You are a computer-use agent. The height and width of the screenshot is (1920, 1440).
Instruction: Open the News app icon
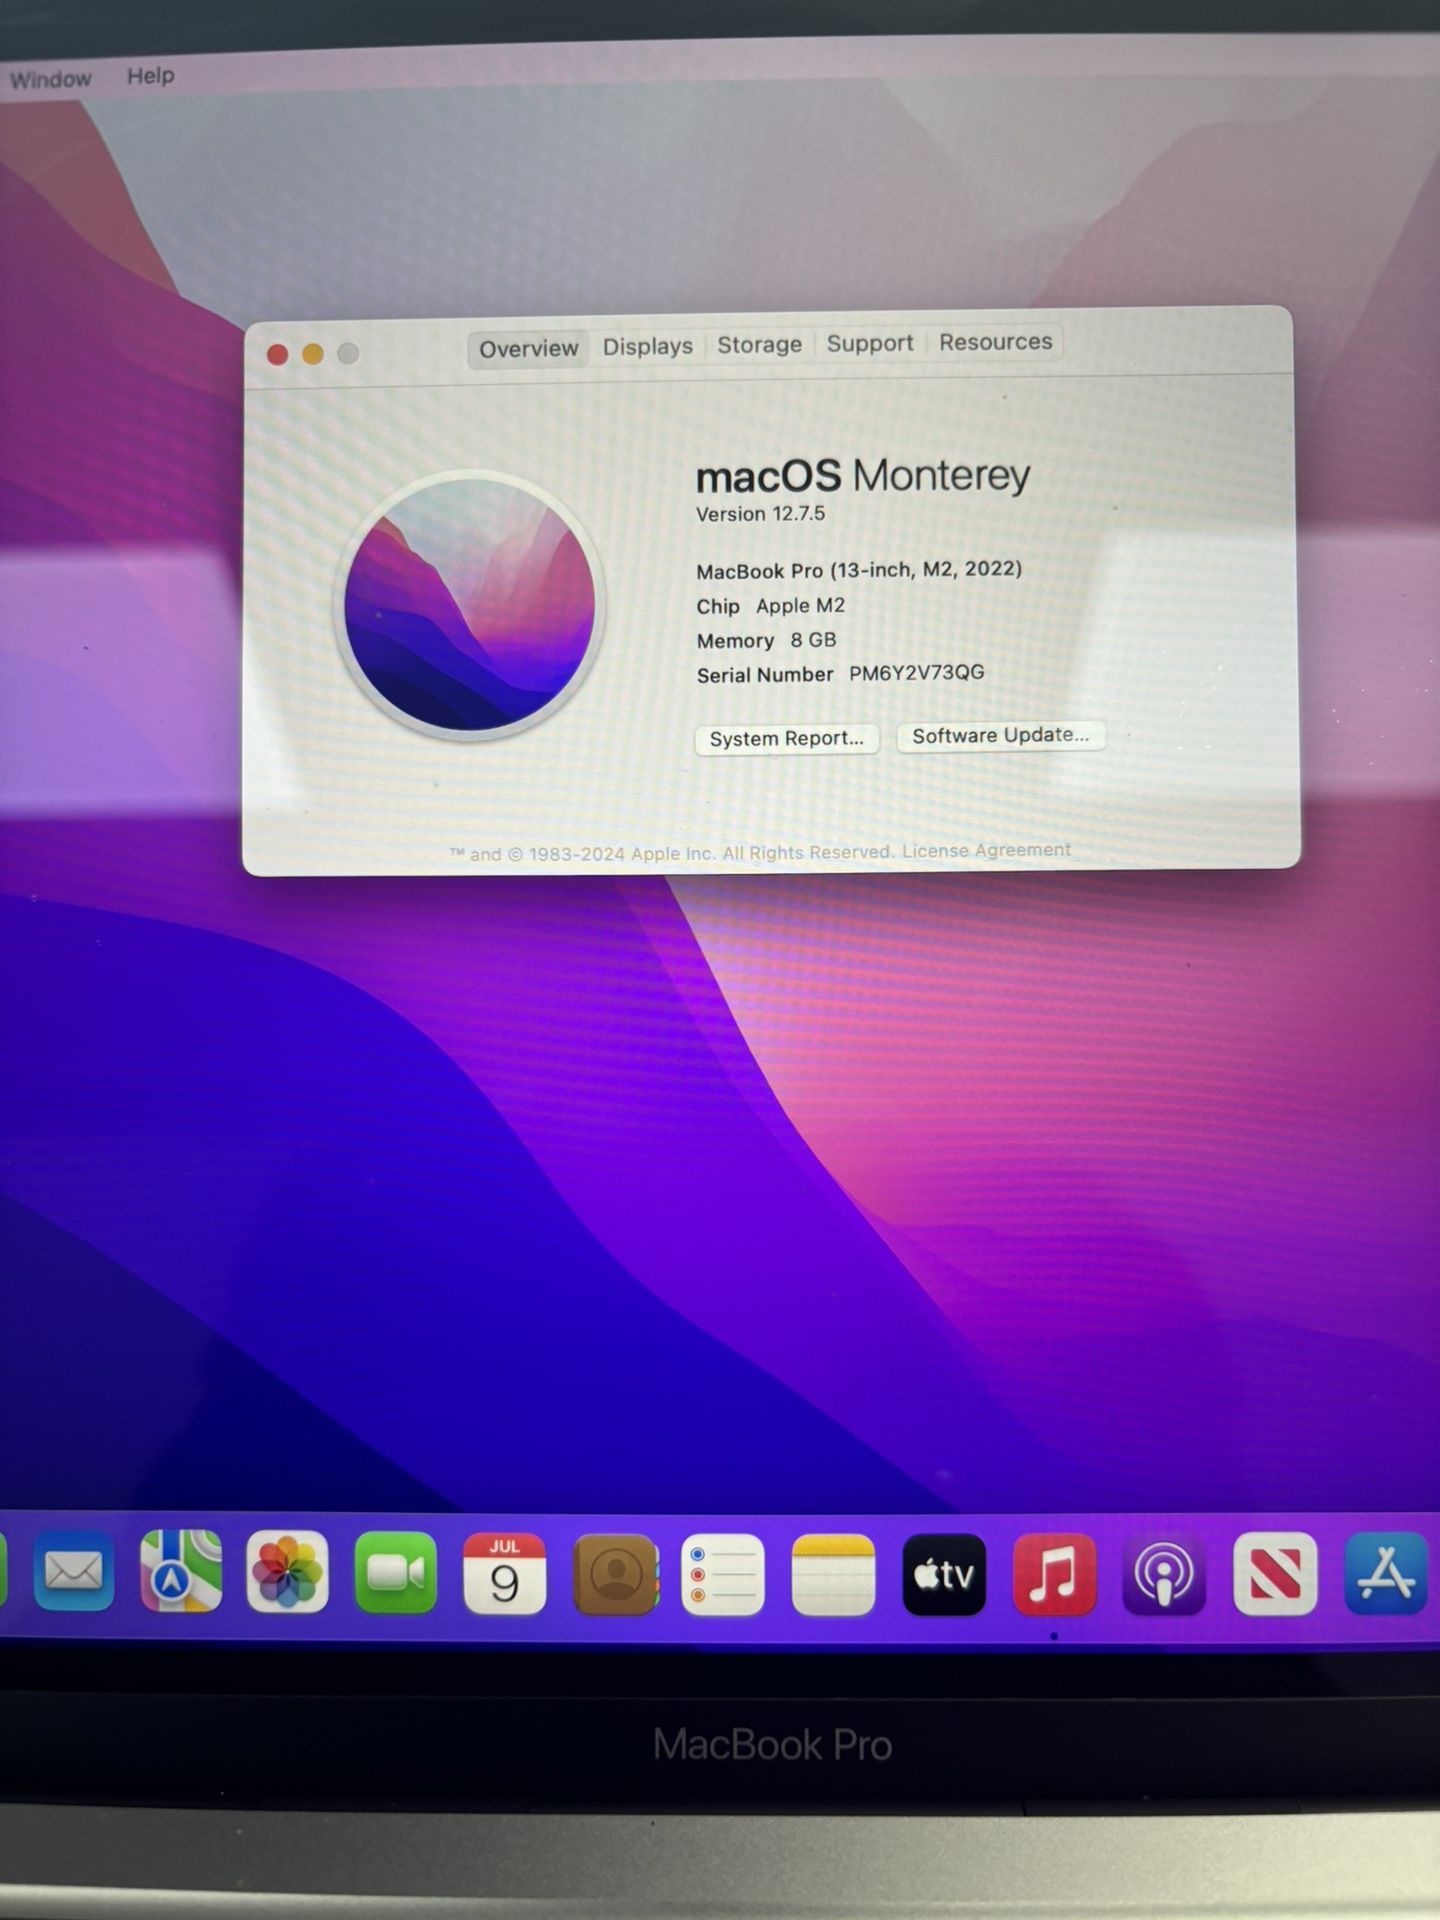click(x=1275, y=1574)
